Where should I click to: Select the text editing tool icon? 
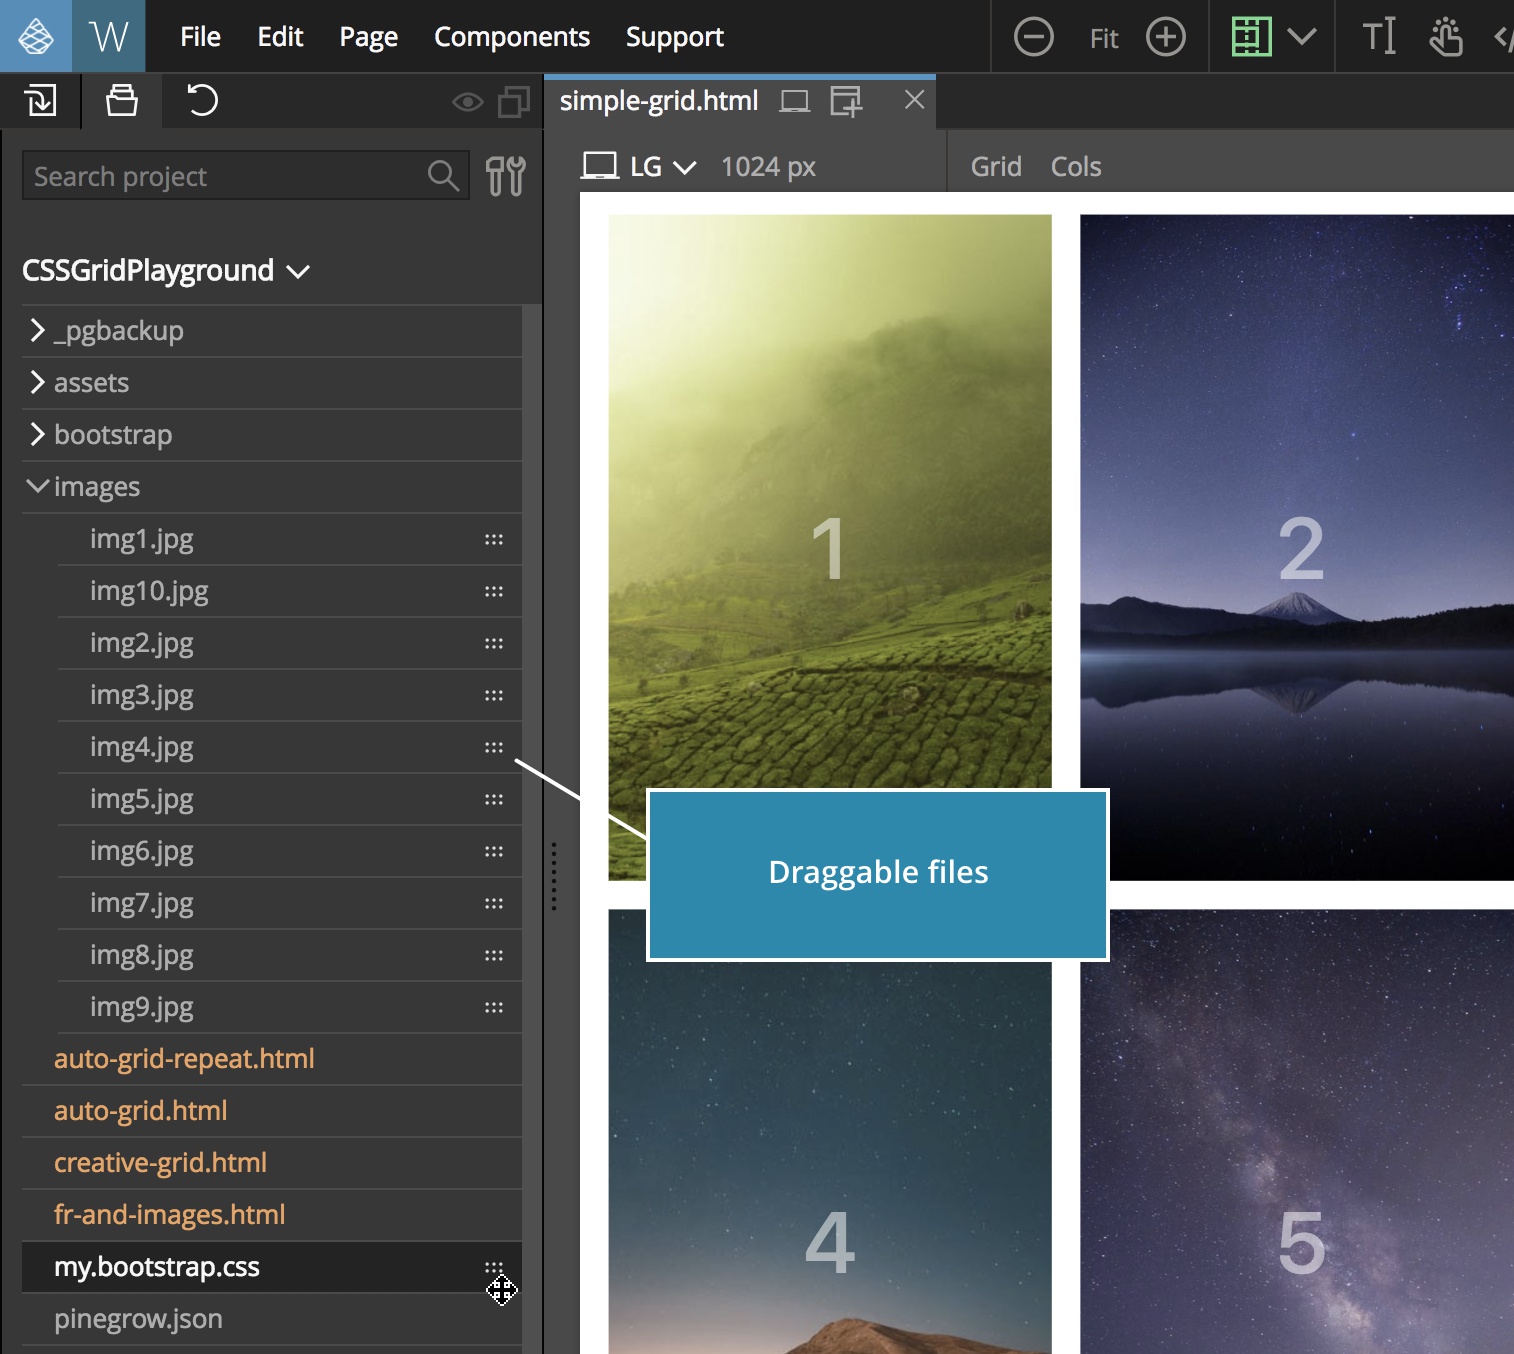1379,37
